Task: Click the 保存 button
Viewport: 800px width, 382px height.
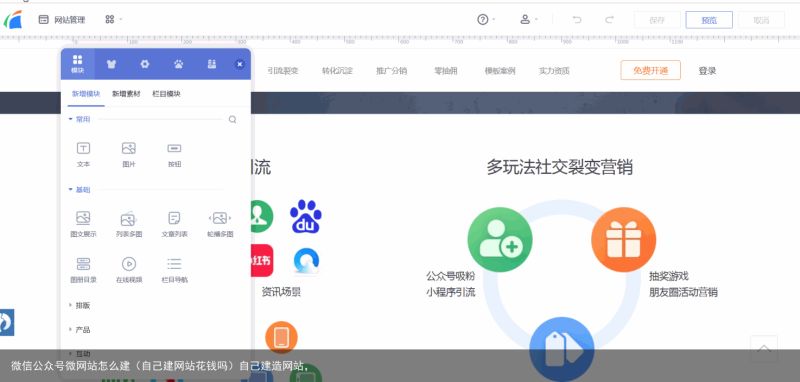Action: [x=657, y=20]
